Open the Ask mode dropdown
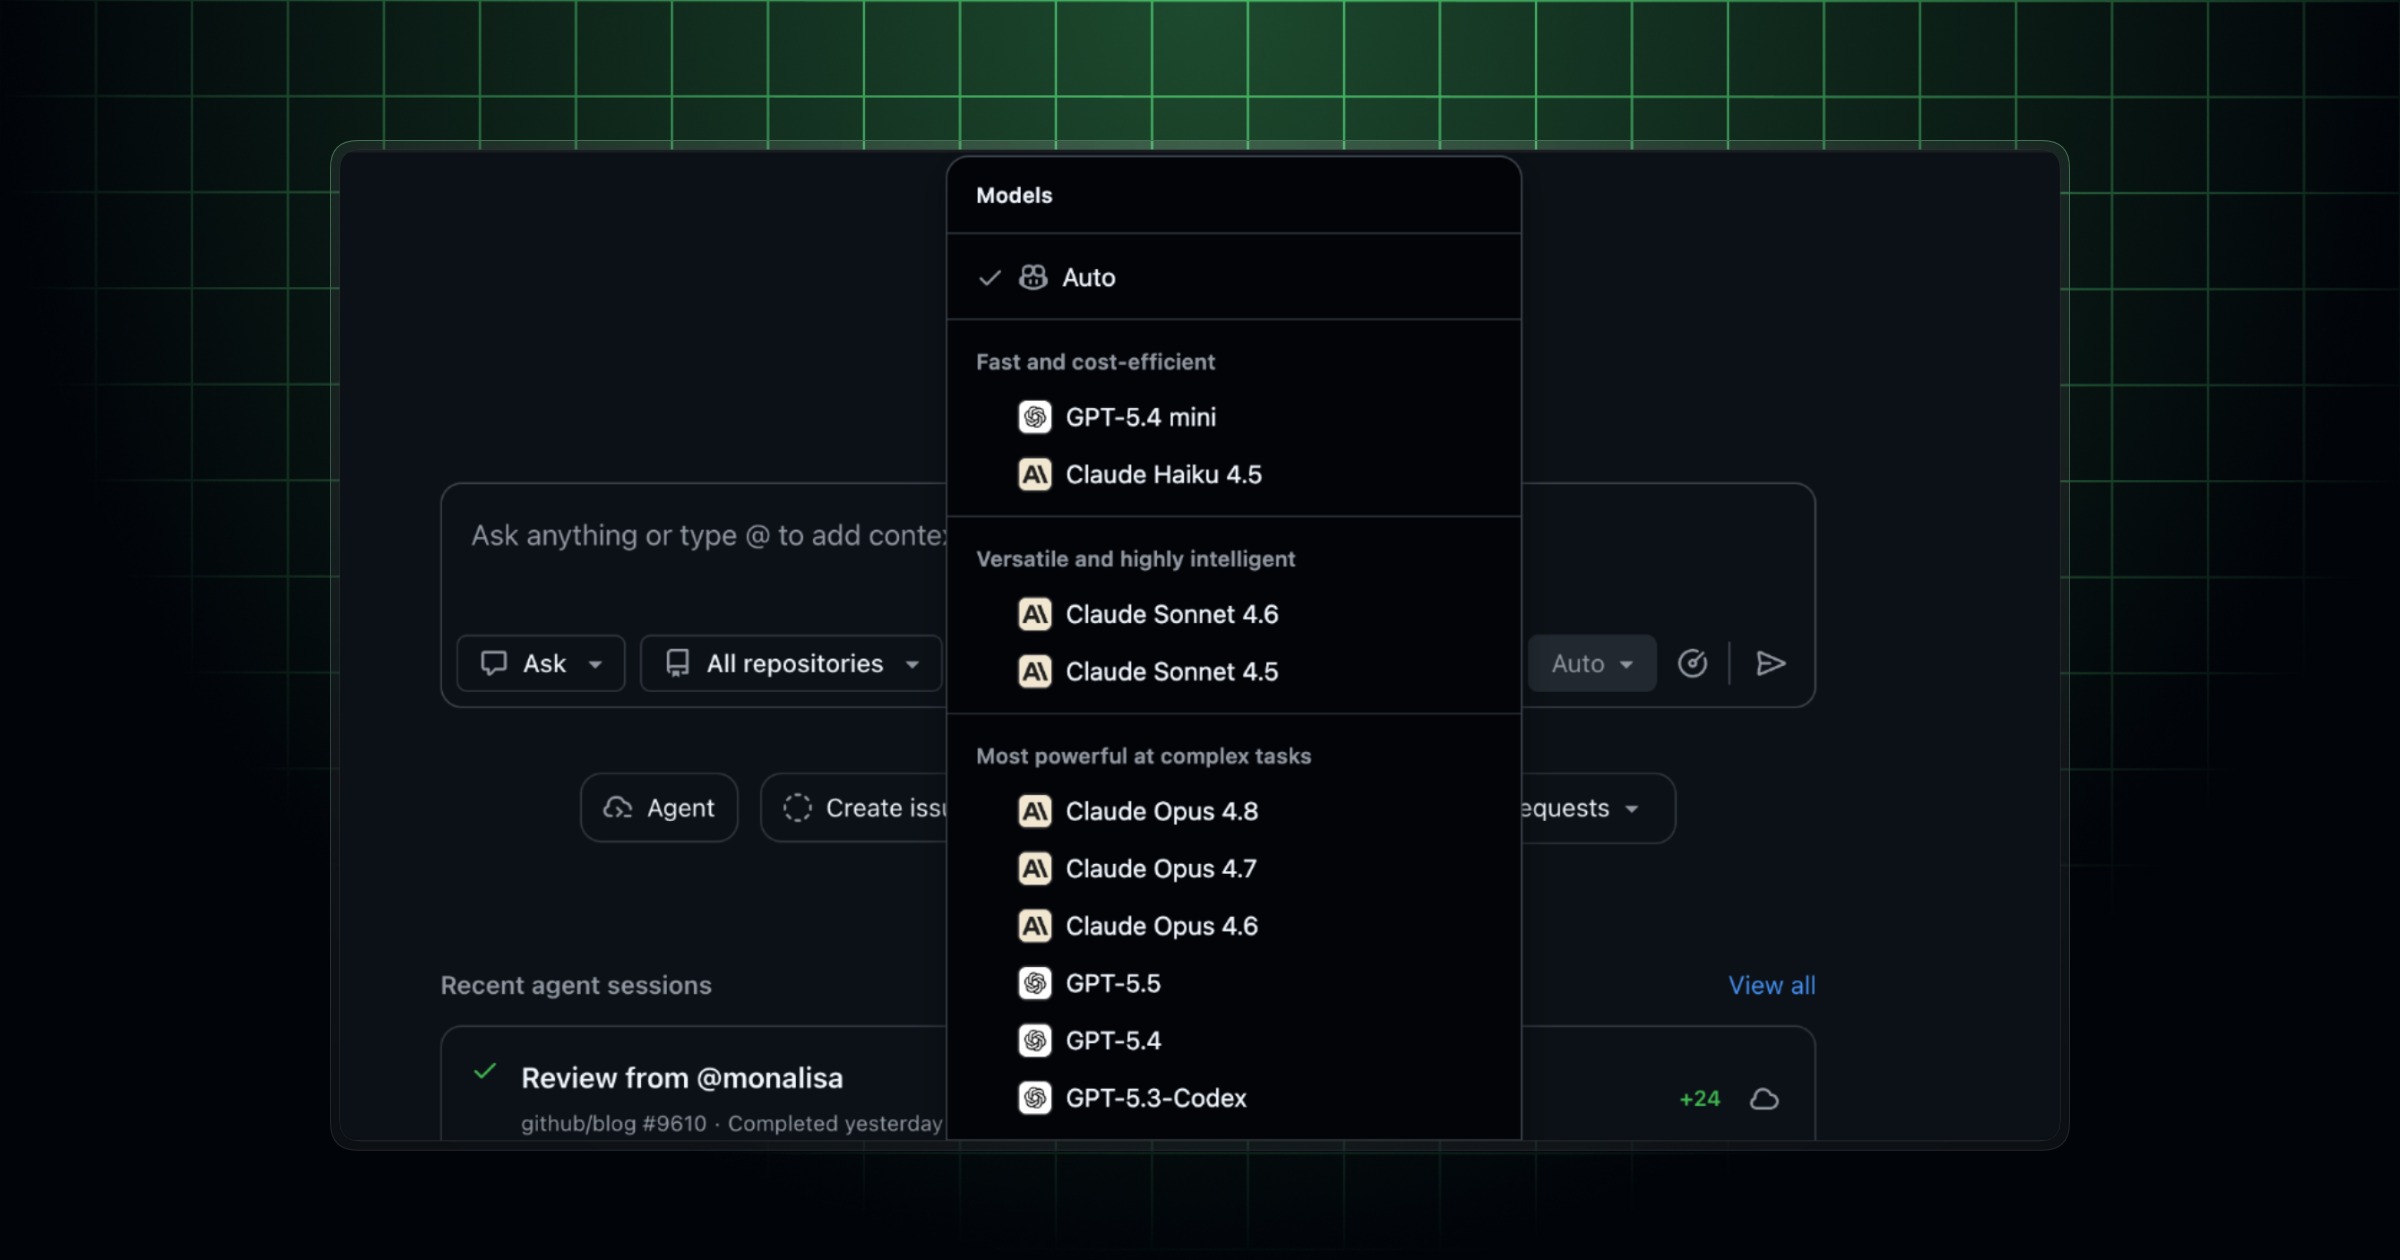This screenshot has height=1260, width=2400. [541, 663]
